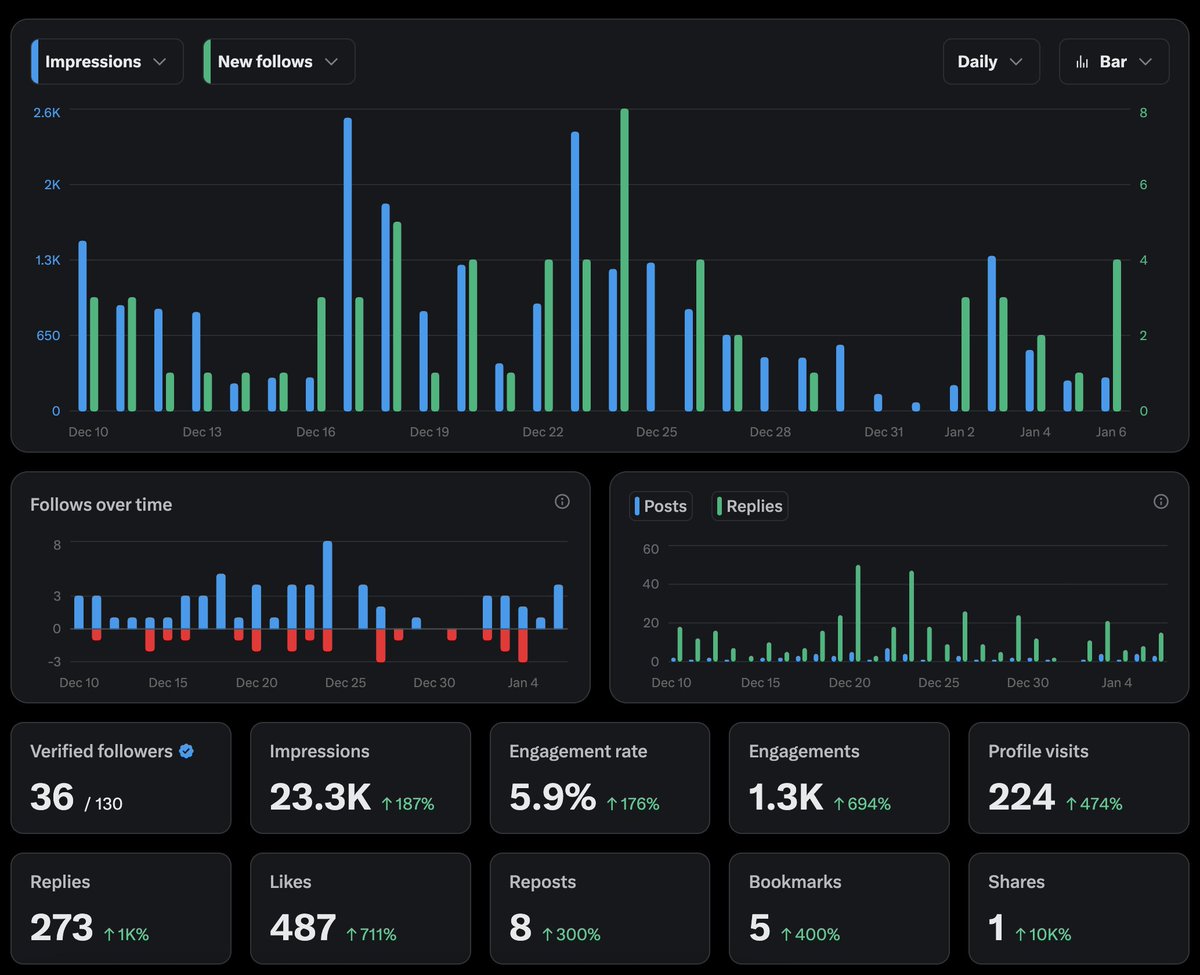Click the Jan 6 label on the main chart axis

coord(1111,432)
